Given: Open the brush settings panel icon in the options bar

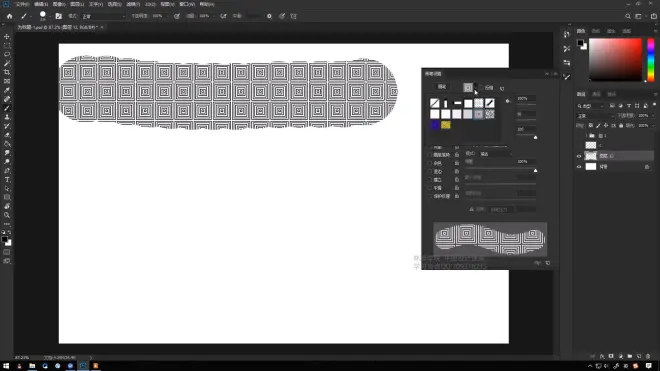Looking at the screenshot, I should click(59, 16).
